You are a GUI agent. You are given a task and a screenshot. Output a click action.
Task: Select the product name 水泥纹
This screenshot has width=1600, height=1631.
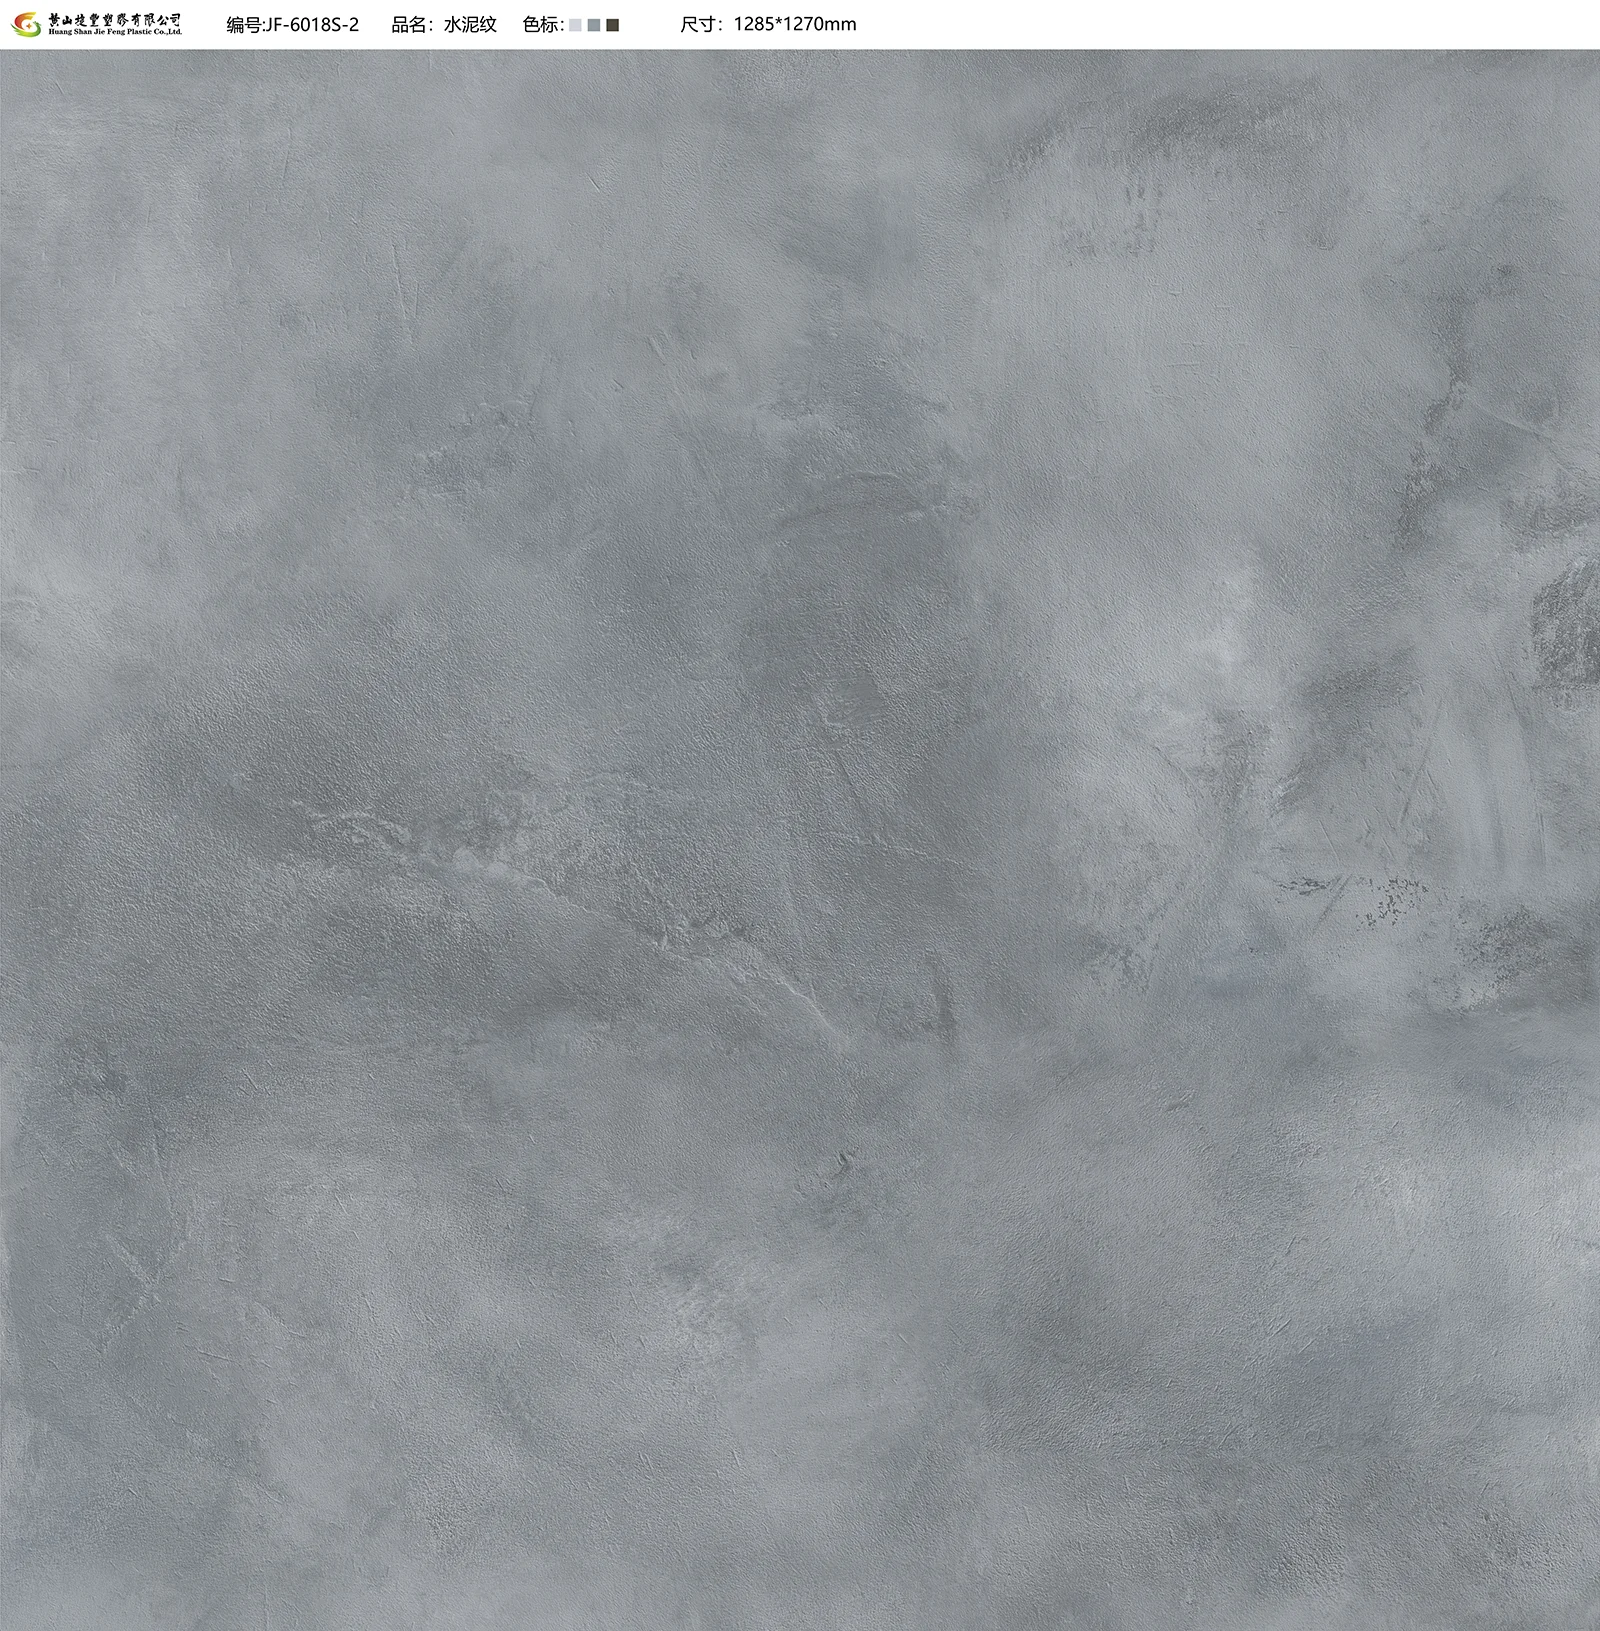click(470, 25)
